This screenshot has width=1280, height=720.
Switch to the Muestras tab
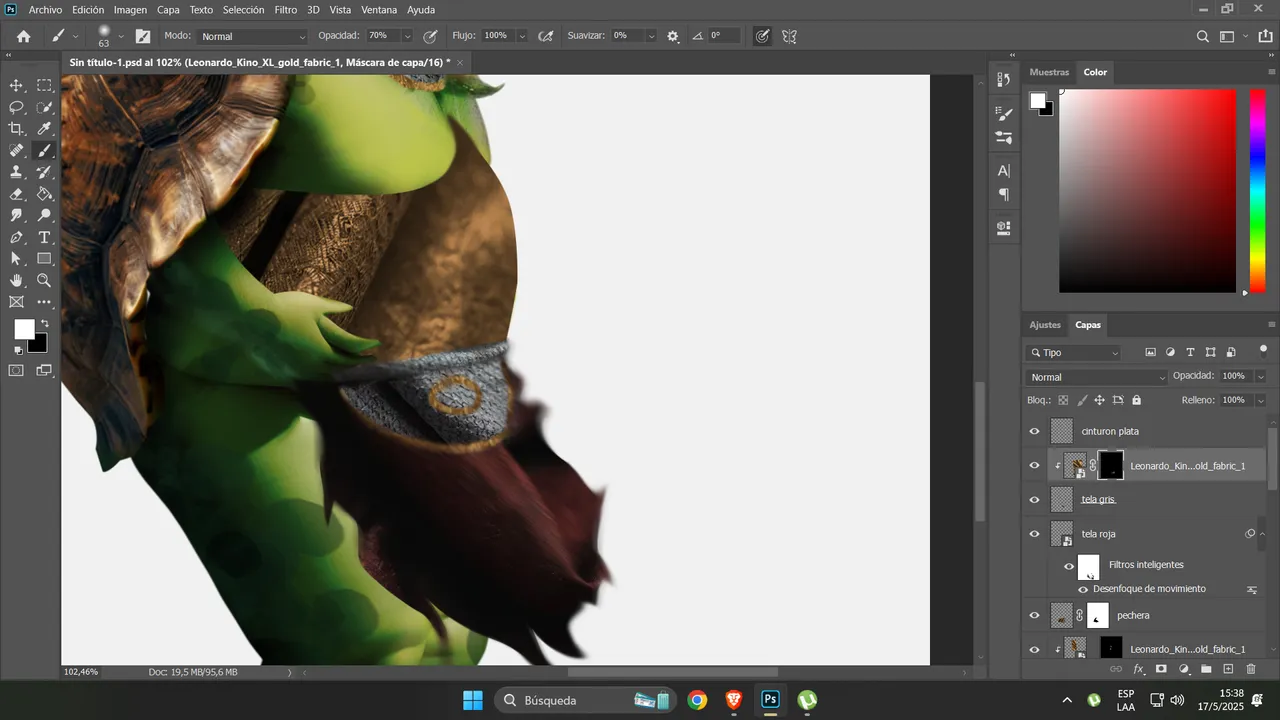click(x=1049, y=72)
